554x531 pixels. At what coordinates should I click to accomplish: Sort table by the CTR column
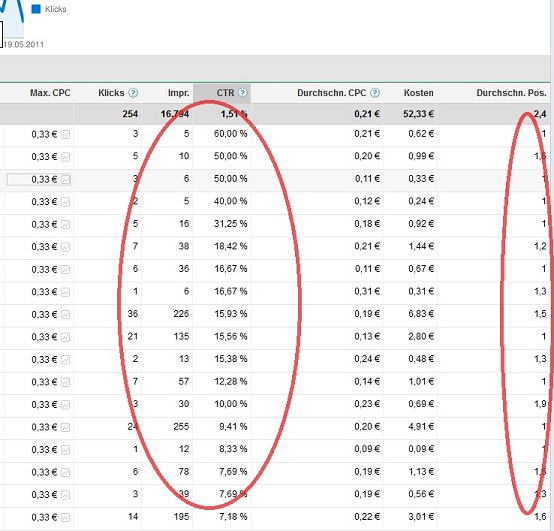(x=225, y=93)
